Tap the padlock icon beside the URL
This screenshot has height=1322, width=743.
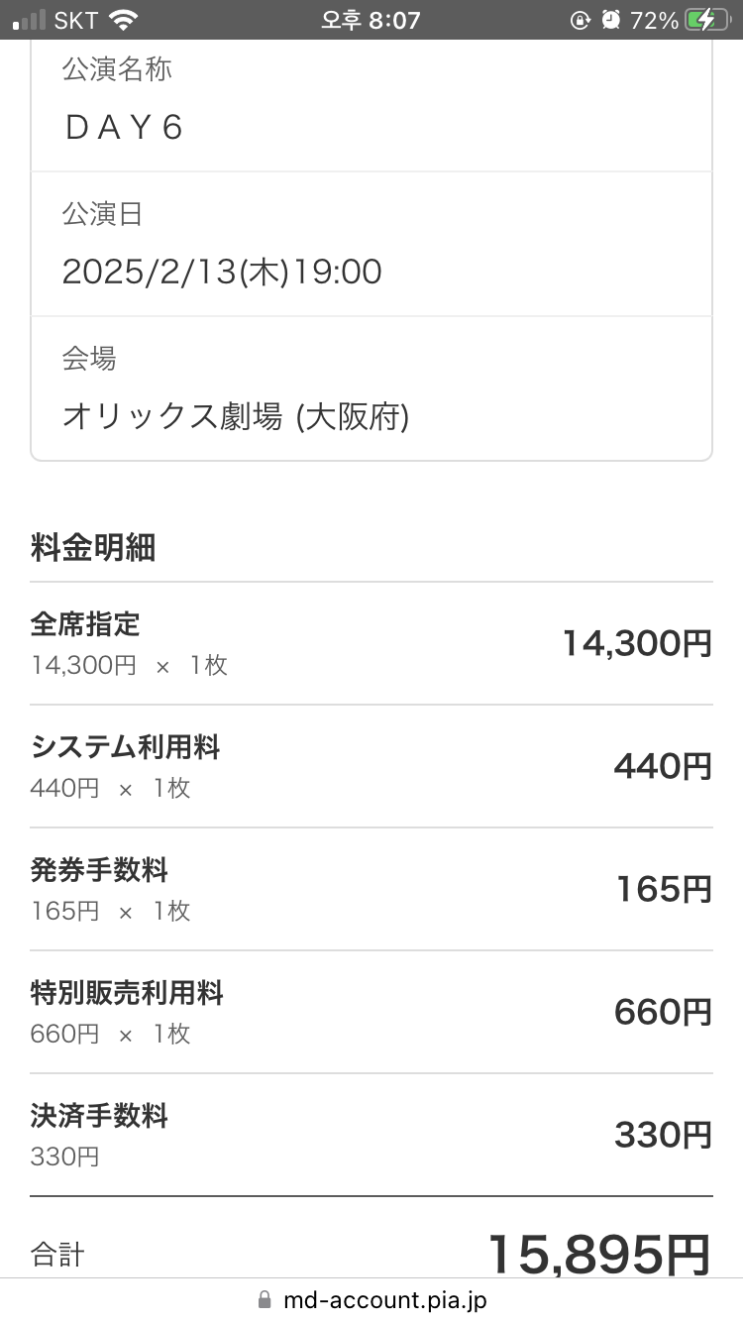264,1300
